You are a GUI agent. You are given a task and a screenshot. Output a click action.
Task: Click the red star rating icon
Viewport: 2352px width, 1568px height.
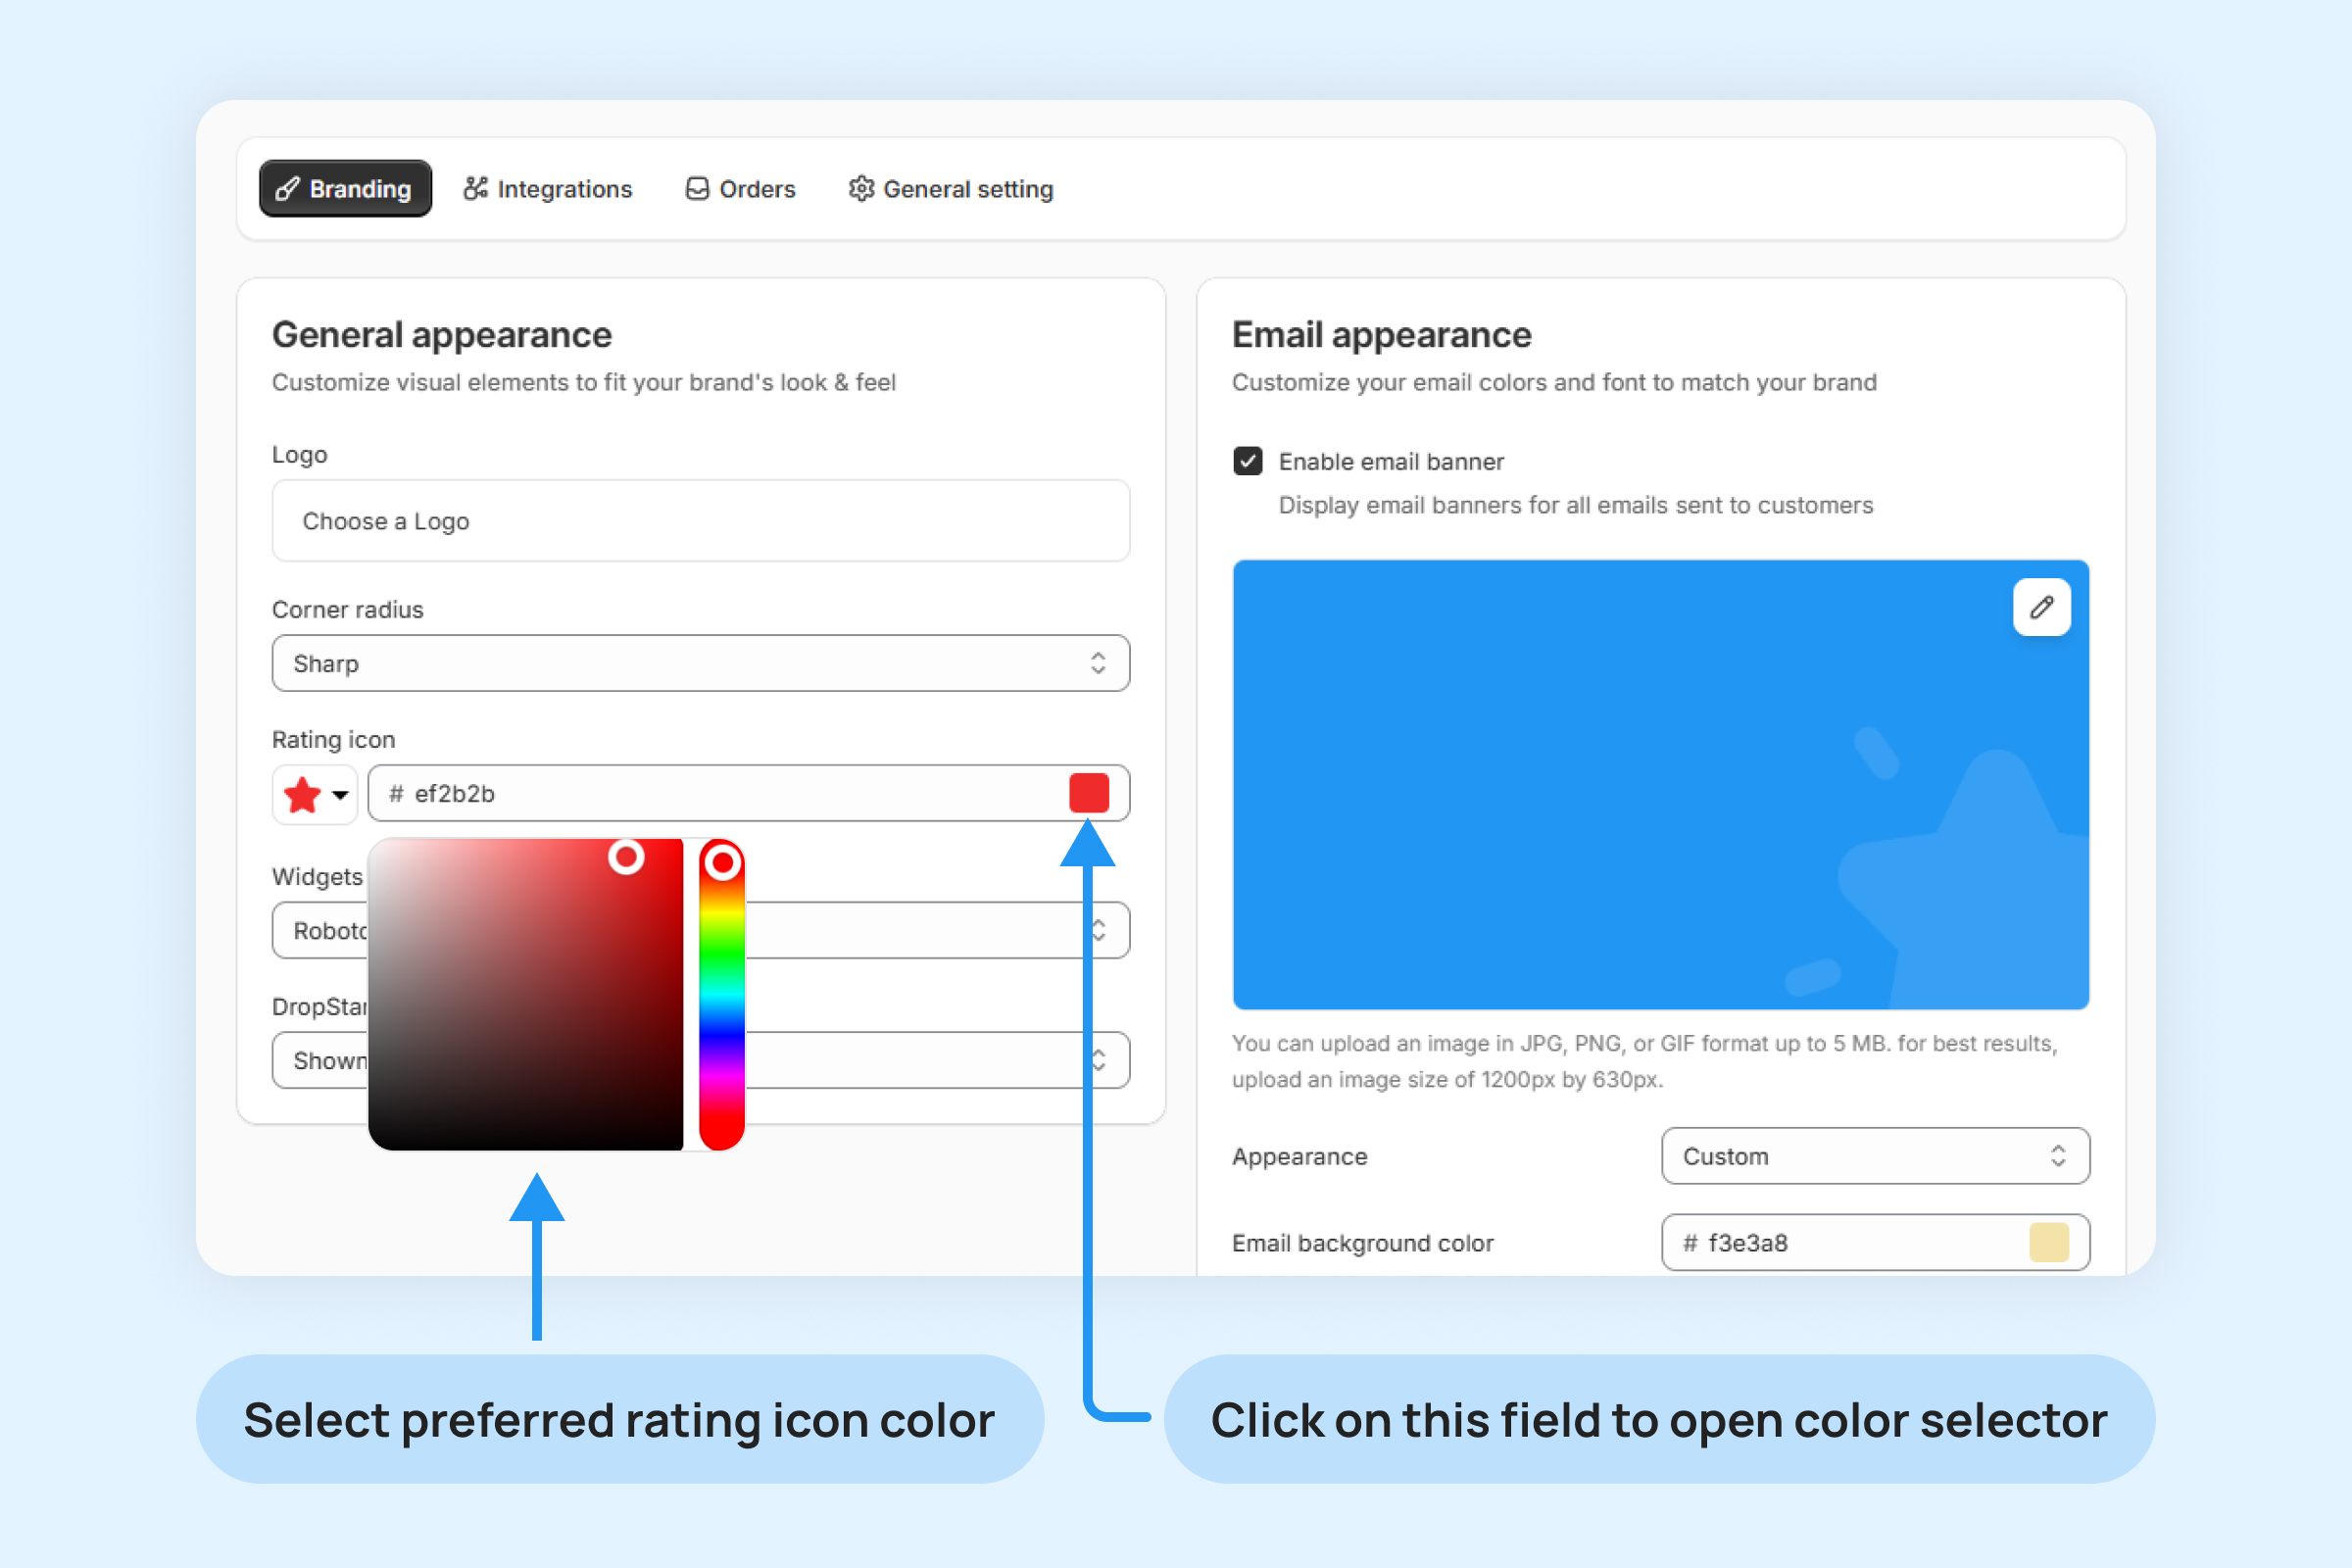point(302,795)
